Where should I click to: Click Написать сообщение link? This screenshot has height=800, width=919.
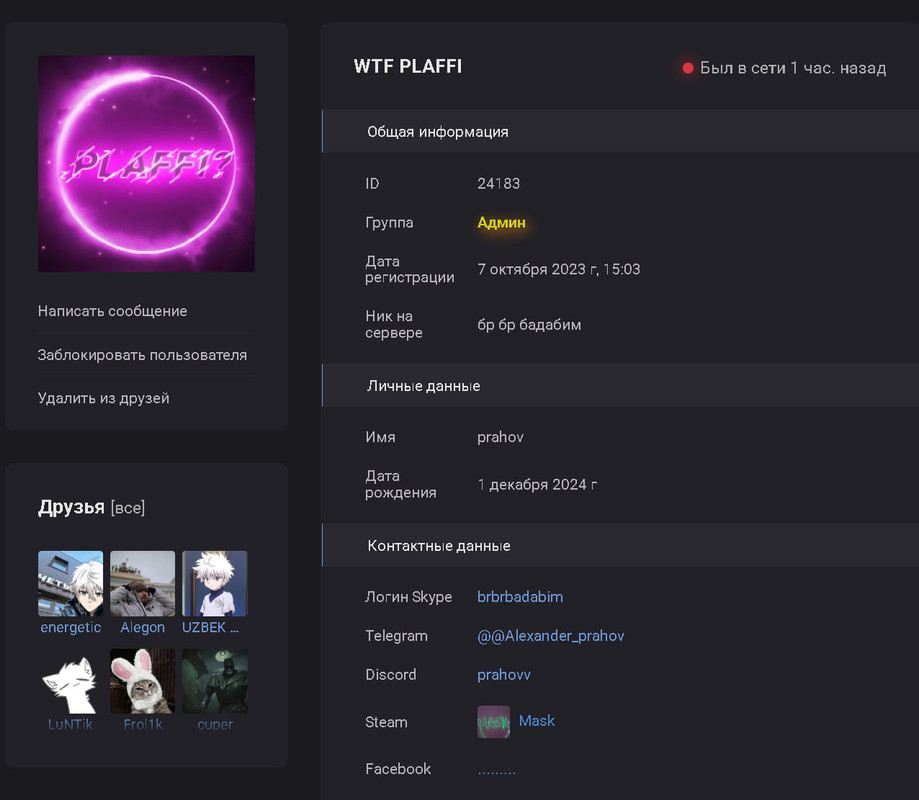[x=113, y=311]
